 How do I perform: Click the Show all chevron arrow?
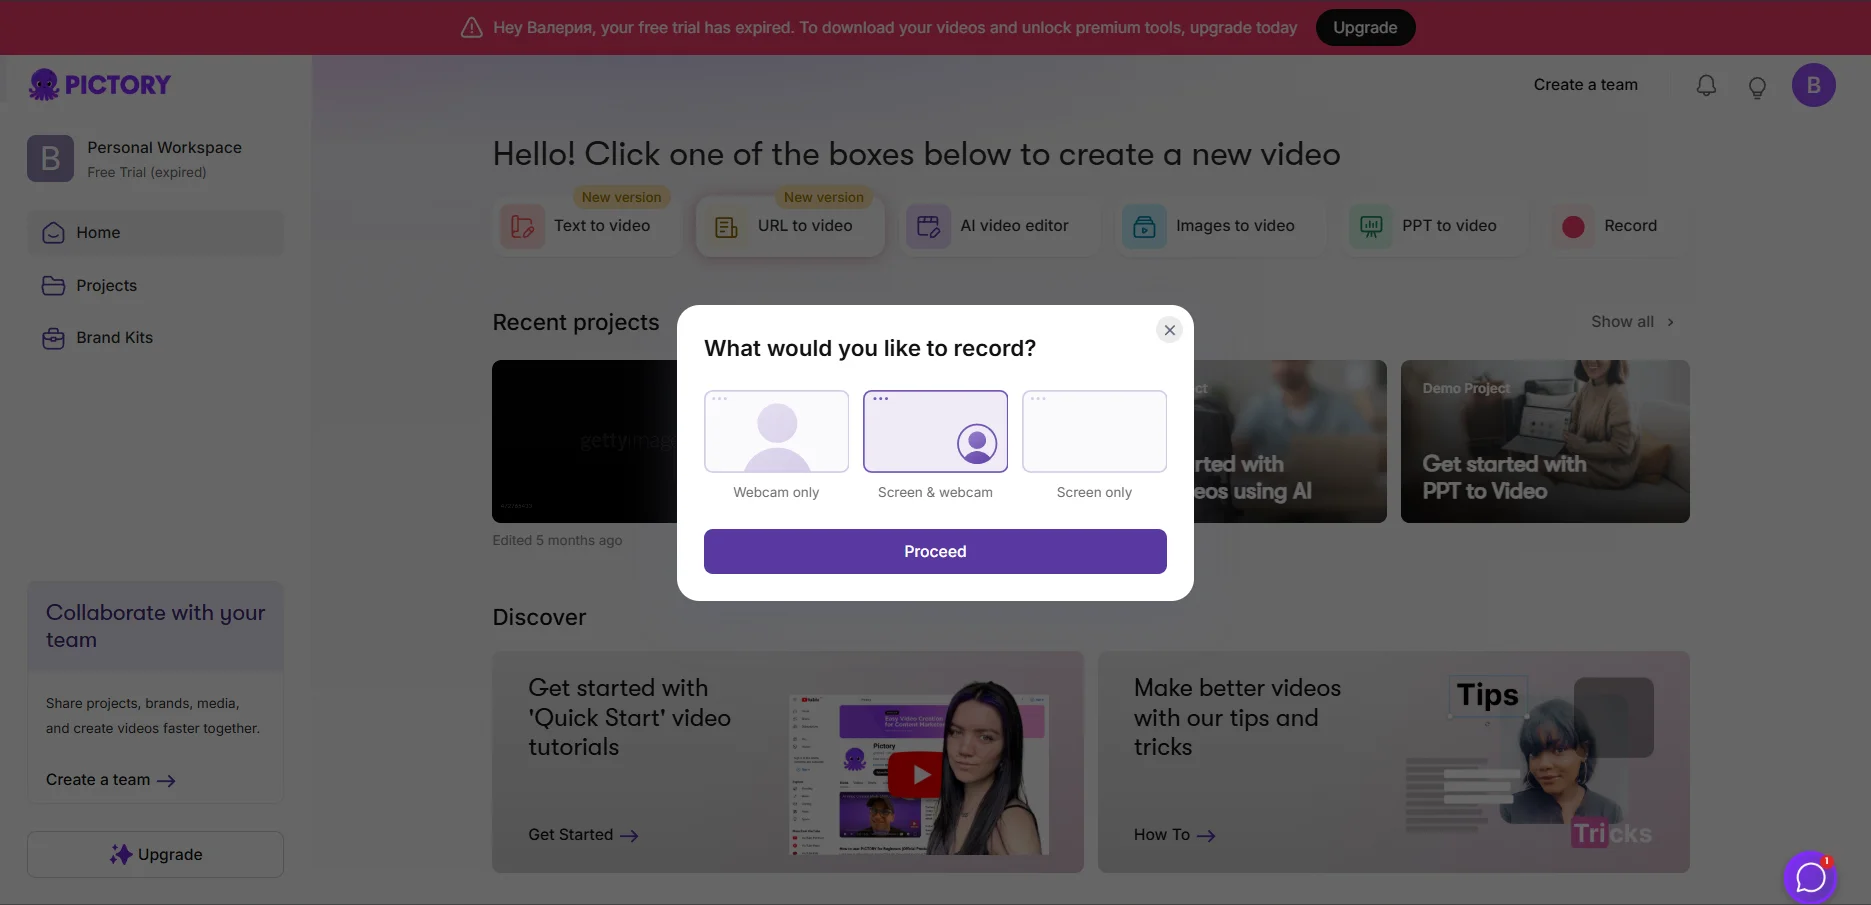point(1670,322)
